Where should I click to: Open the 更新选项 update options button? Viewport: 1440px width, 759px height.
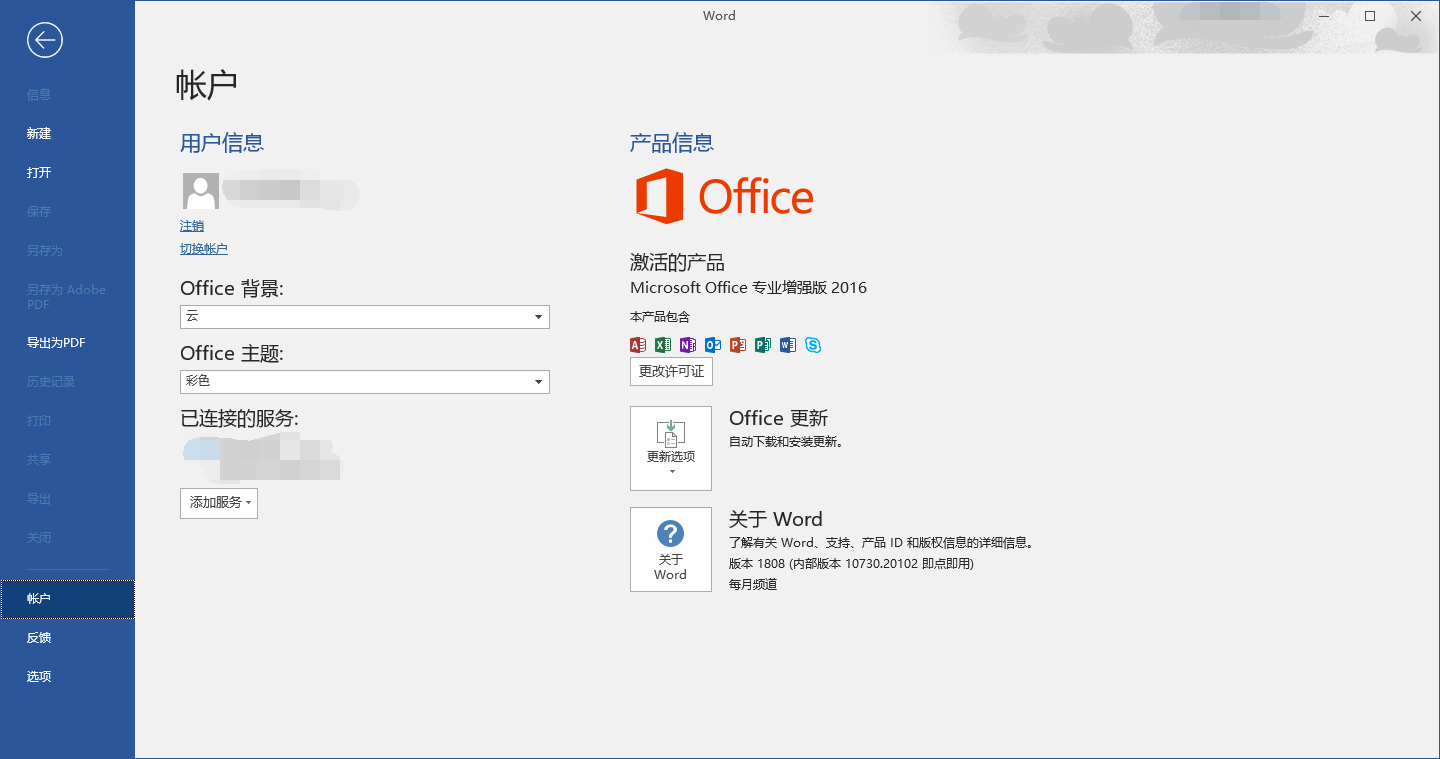671,448
